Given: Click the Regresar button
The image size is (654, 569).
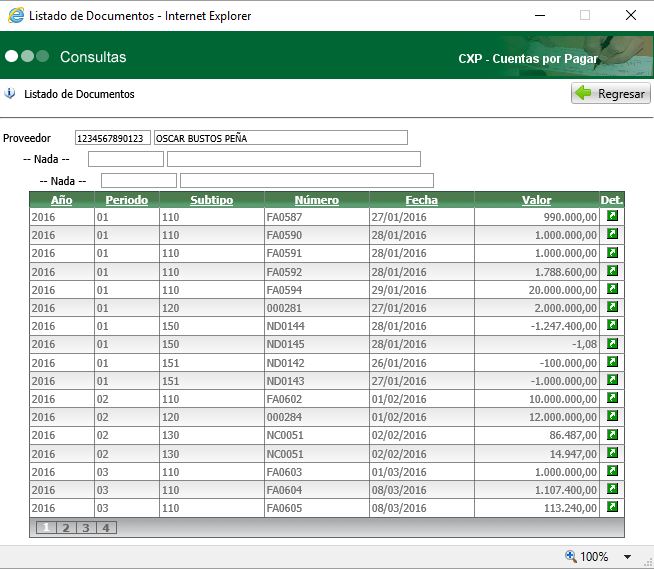Looking at the screenshot, I should coord(610,94).
